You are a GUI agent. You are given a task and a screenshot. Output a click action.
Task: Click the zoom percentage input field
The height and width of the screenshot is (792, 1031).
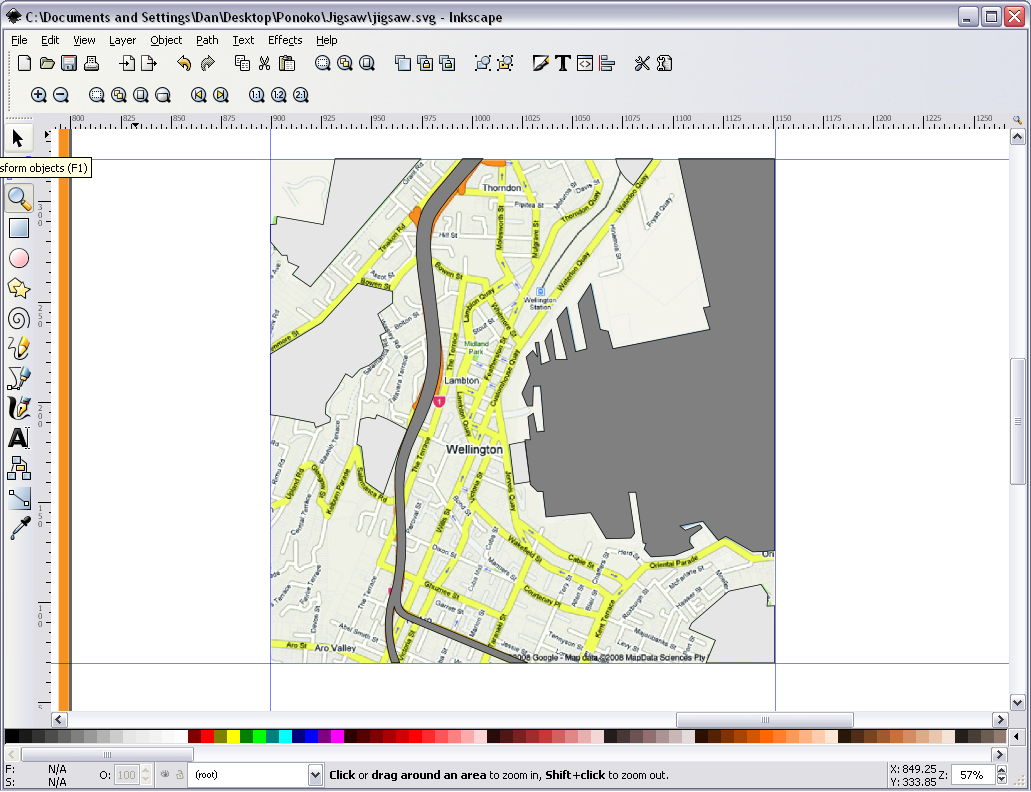tap(973, 775)
